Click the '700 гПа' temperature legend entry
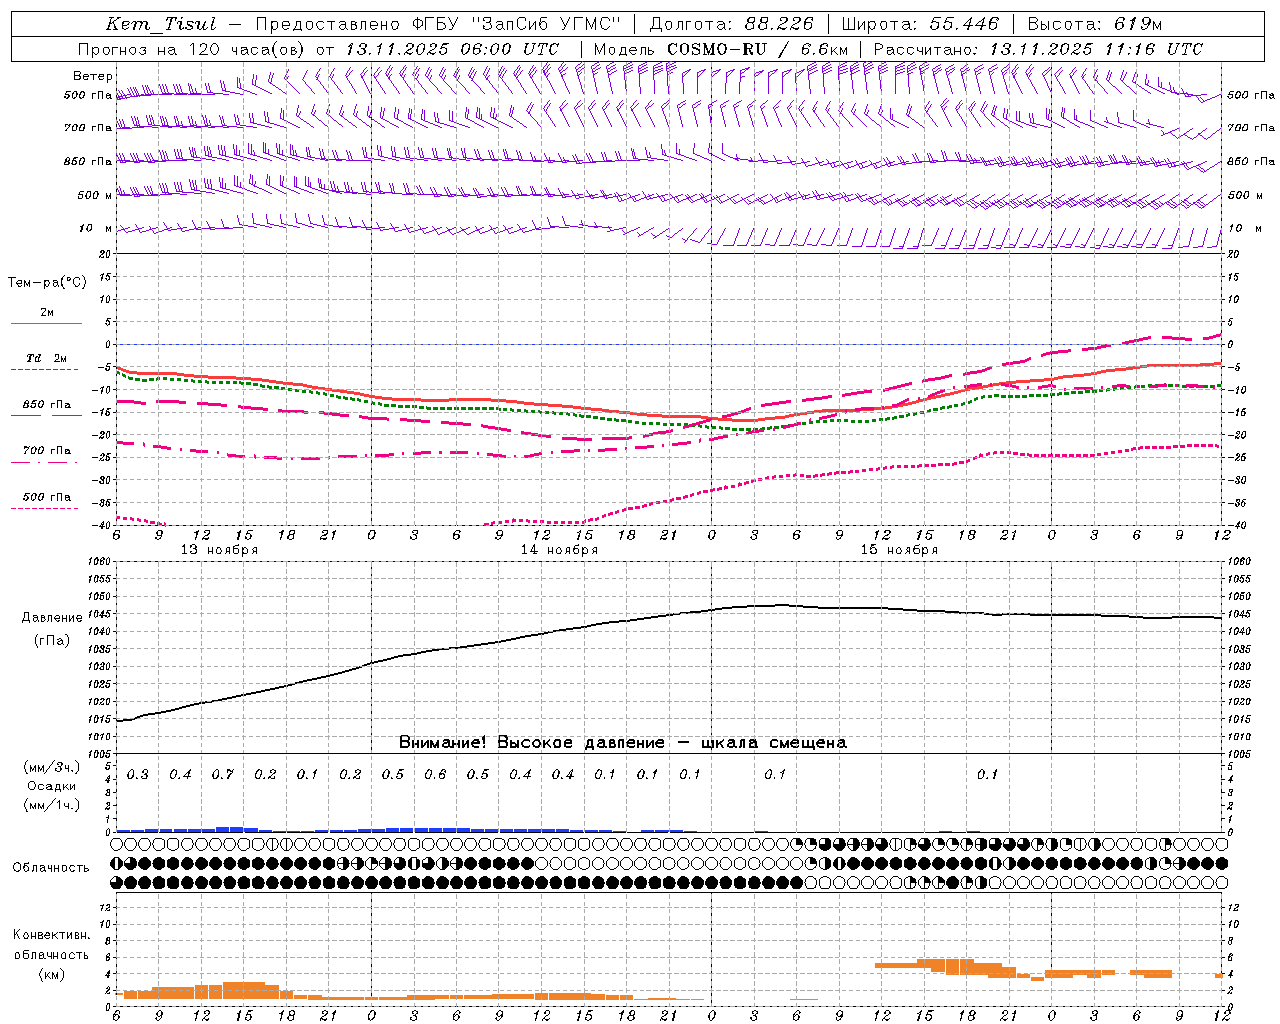Screen dimensions: 1280x1024 pyautogui.click(x=47, y=451)
